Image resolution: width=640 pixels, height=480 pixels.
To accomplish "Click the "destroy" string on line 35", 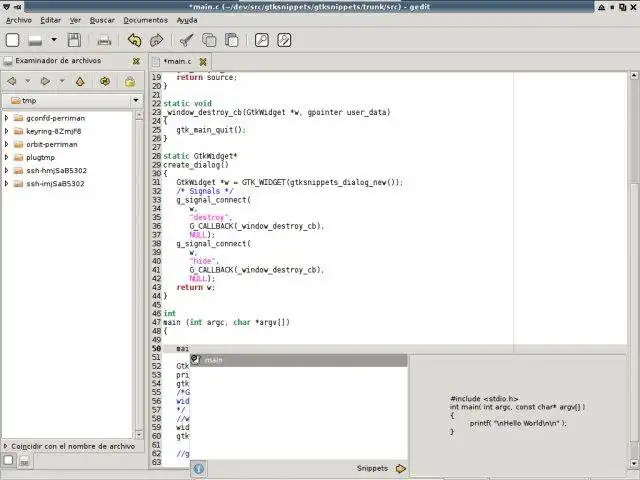I will tap(210, 217).
